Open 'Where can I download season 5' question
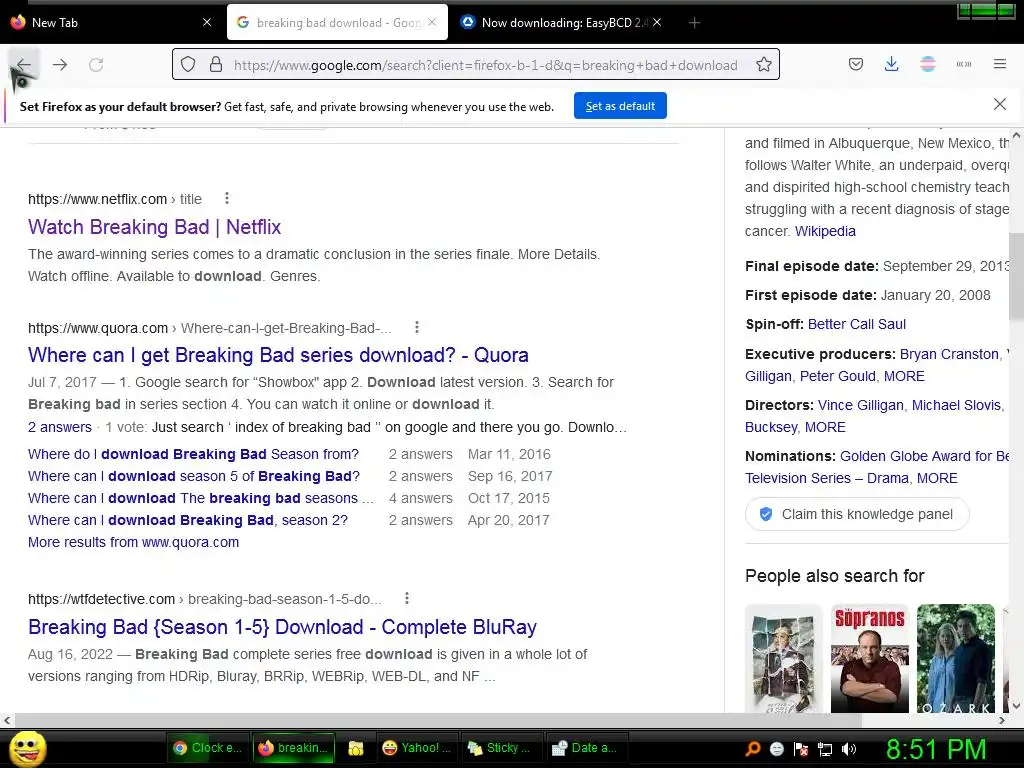 pyautogui.click(x=194, y=476)
